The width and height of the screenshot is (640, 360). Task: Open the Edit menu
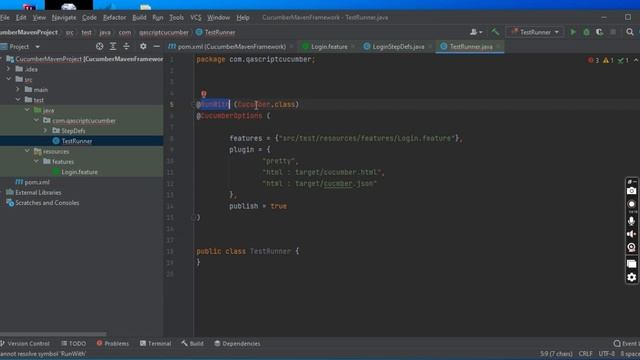pyautogui.click(x=21, y=18)
